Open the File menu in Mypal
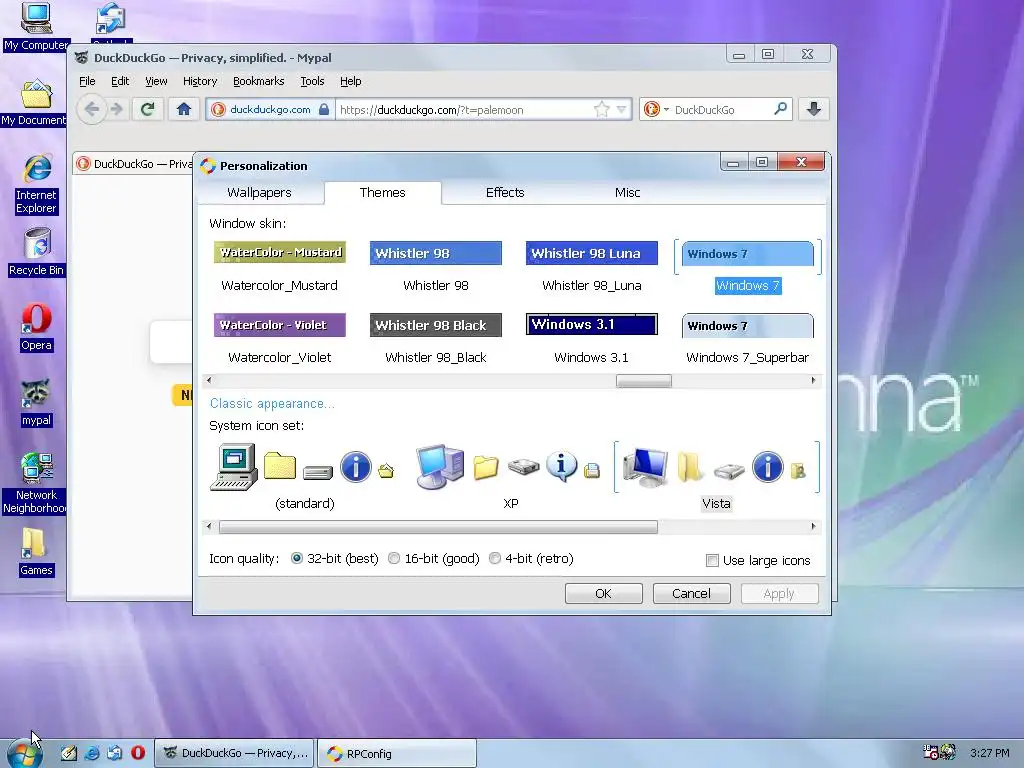Image resolution: width=1024 pixels, height=768 pixels. (87, 81)
